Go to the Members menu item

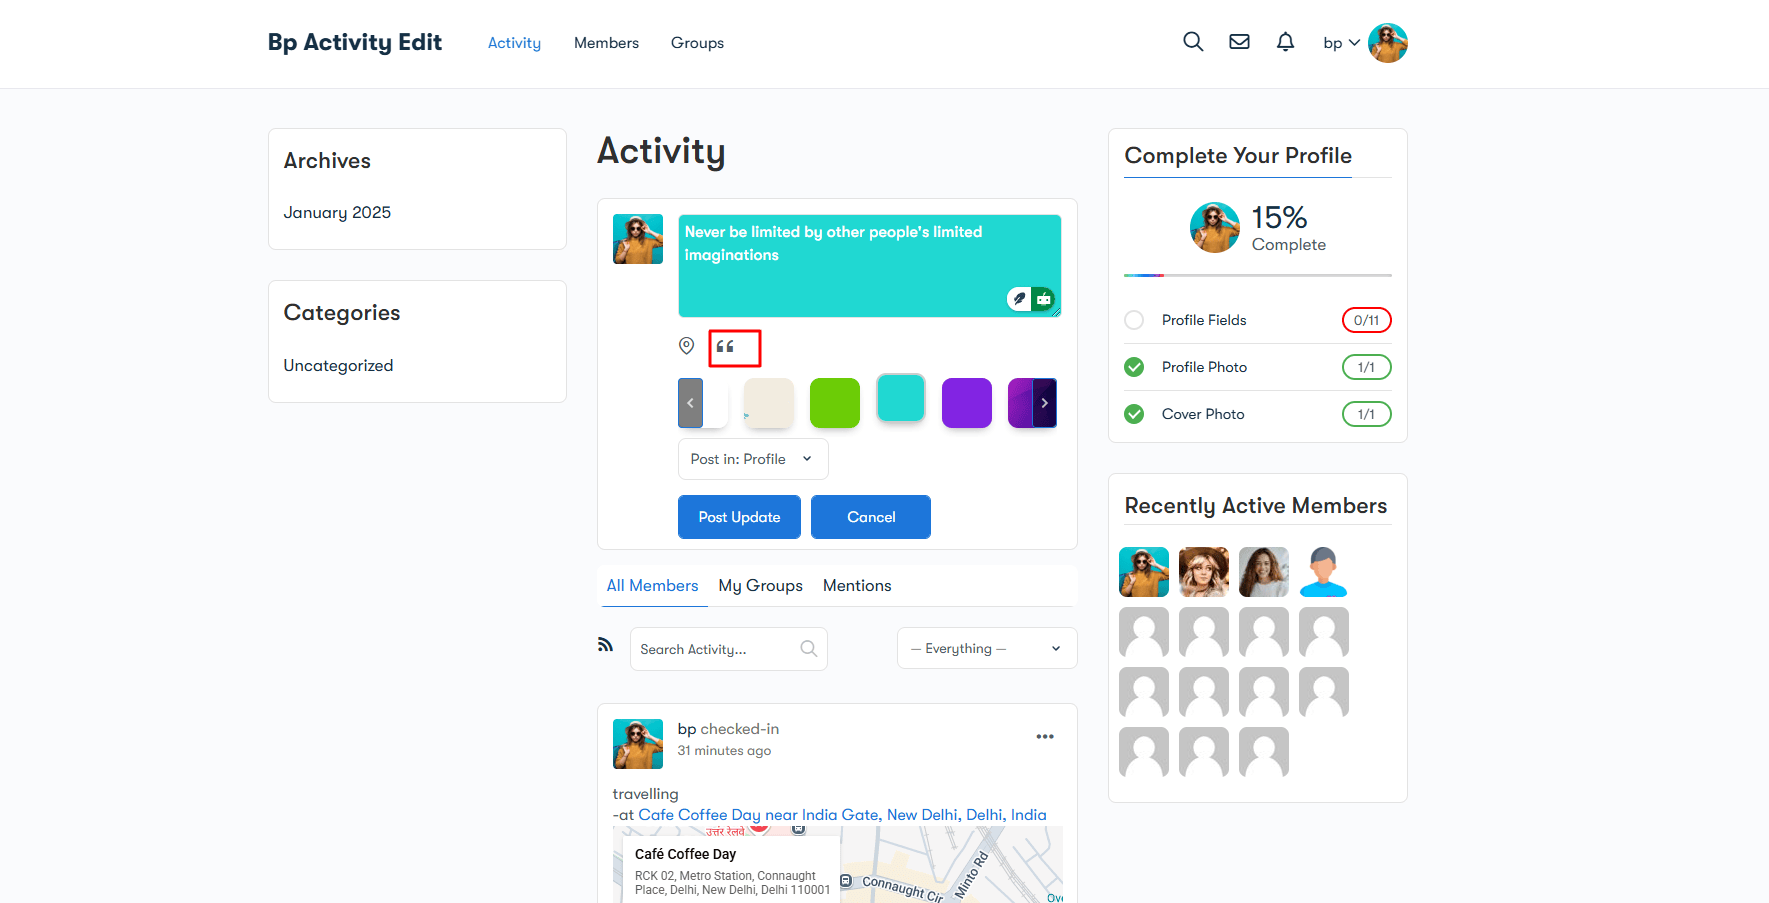(x=606, y=43)
